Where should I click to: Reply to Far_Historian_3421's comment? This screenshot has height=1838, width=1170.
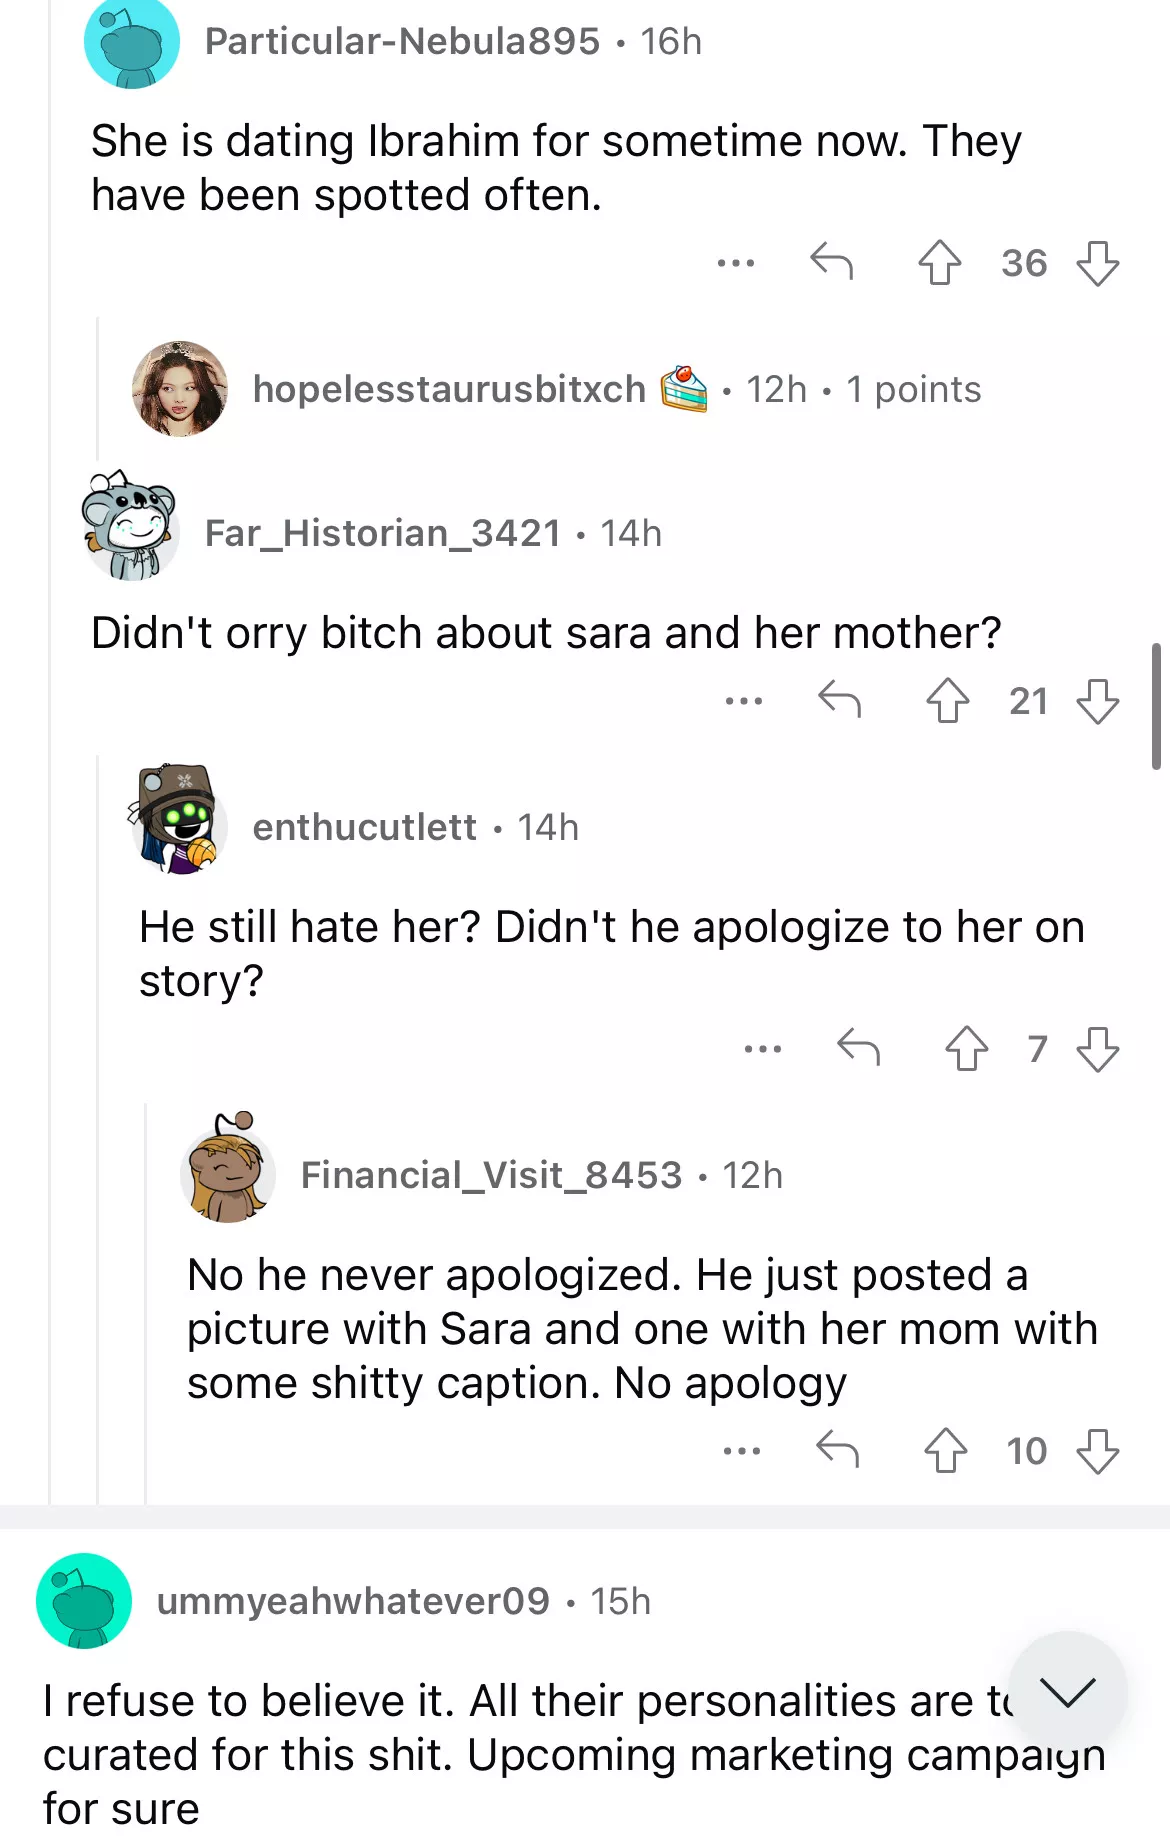tap(839, 700)
